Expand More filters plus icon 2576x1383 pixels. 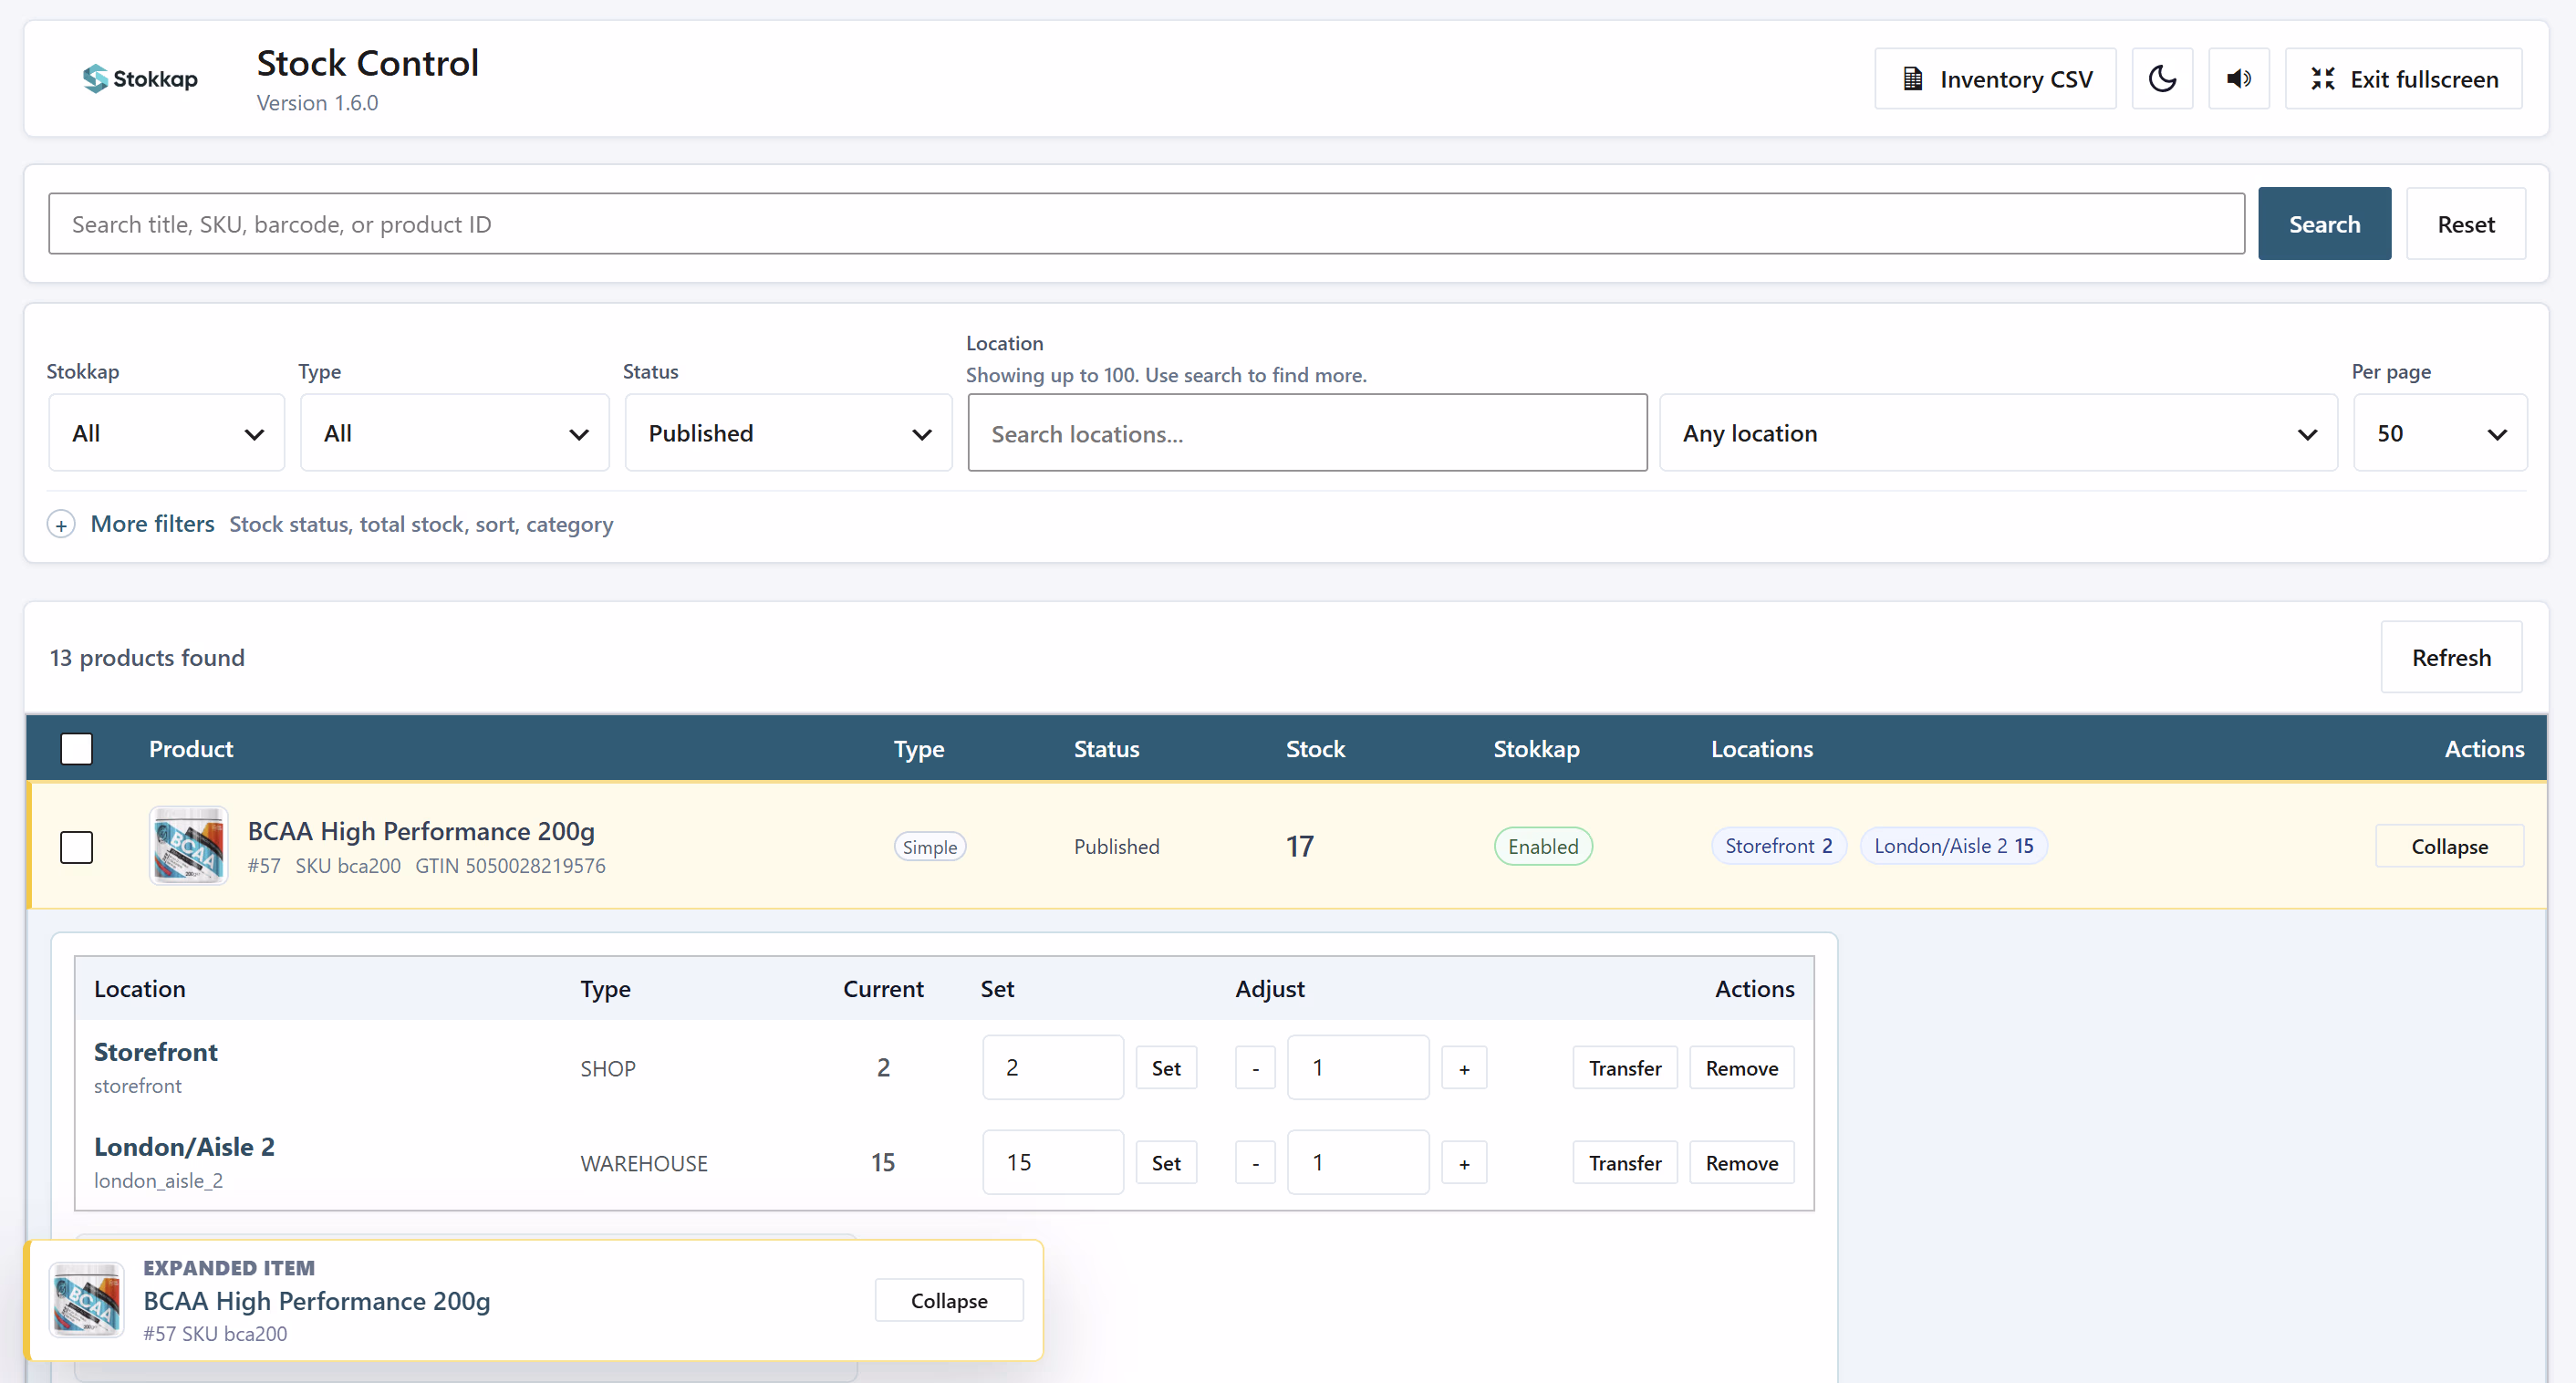(x=61, y=524)
